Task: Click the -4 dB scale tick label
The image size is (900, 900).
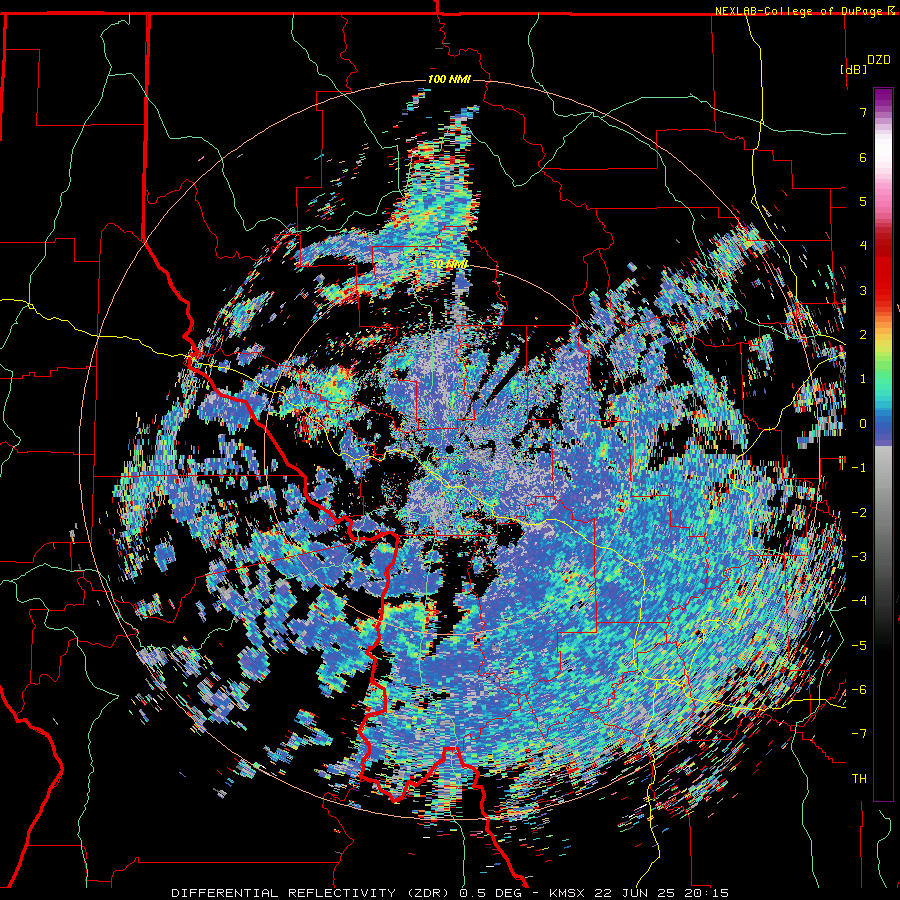Action: tap(859, 601)
